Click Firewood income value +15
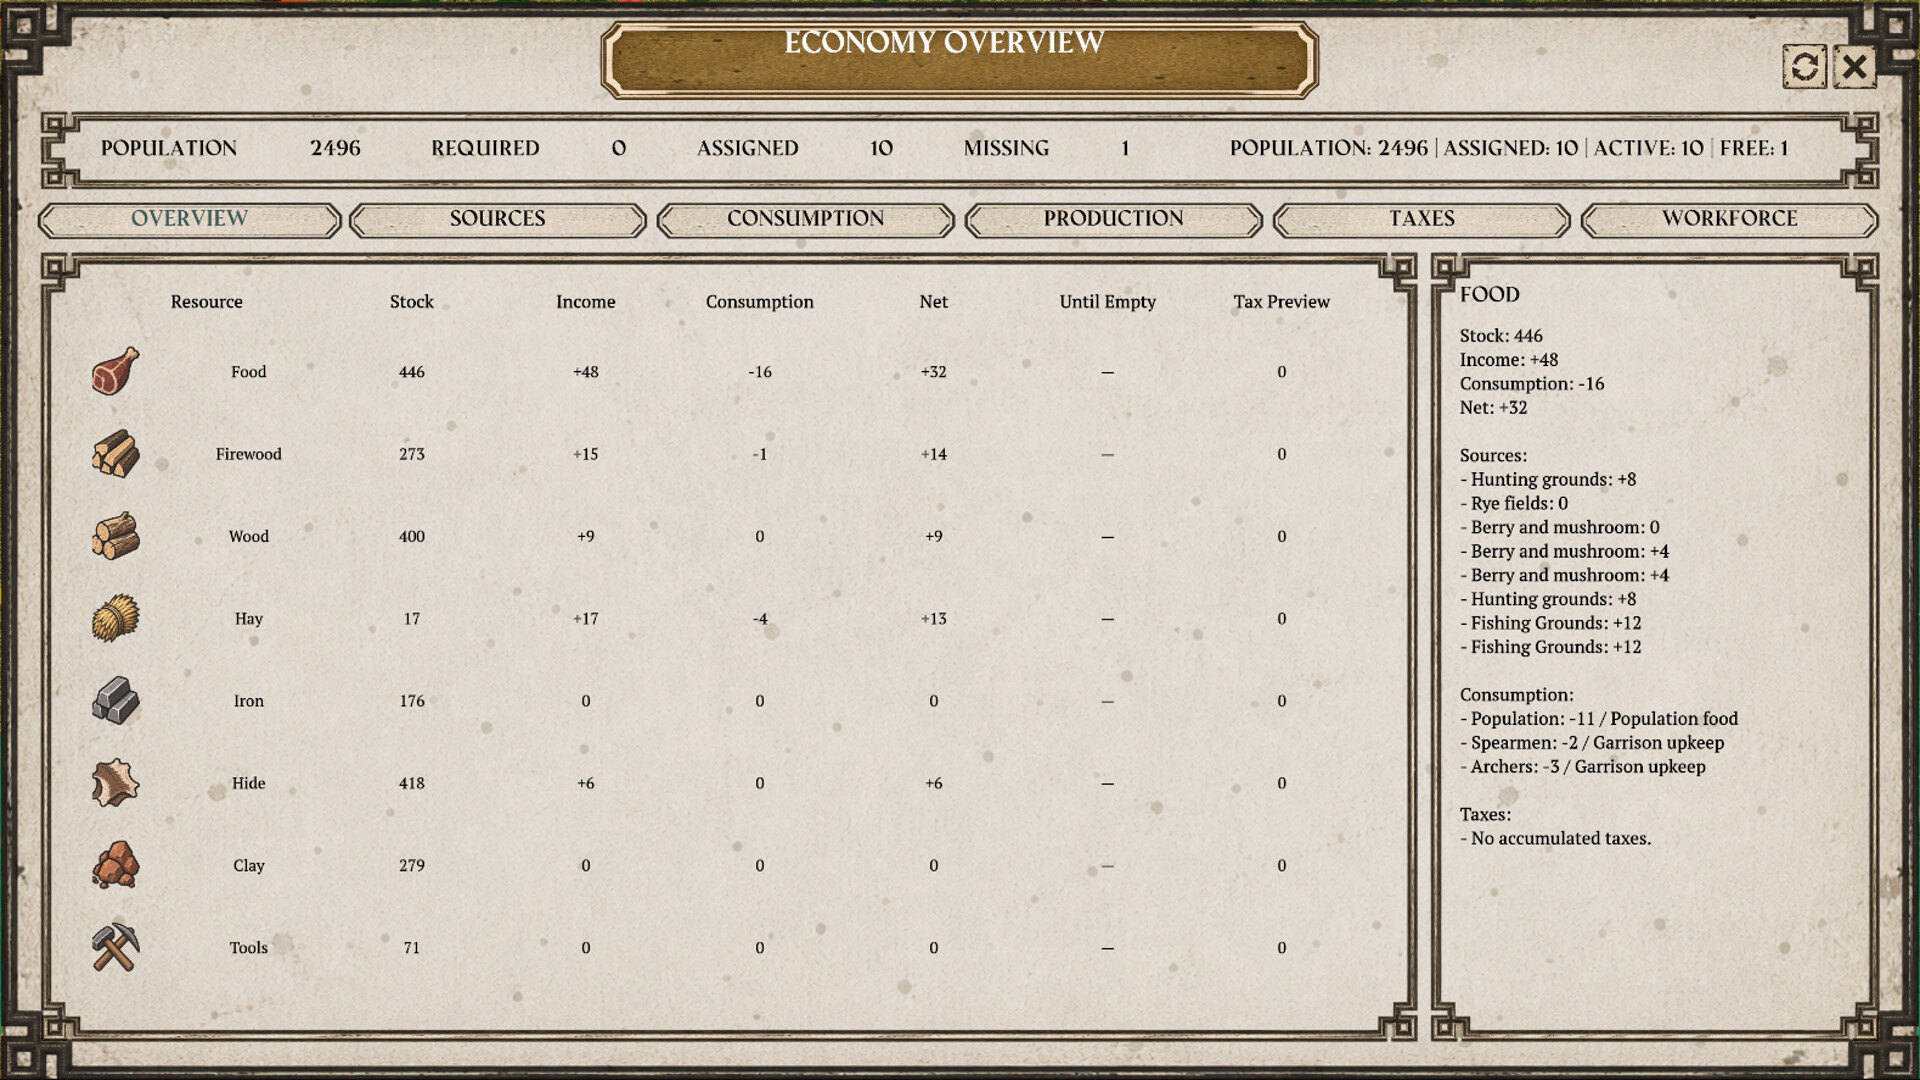Viewport: 1920px width, 1080px height. pyautogui.click(x=586, y=454)
